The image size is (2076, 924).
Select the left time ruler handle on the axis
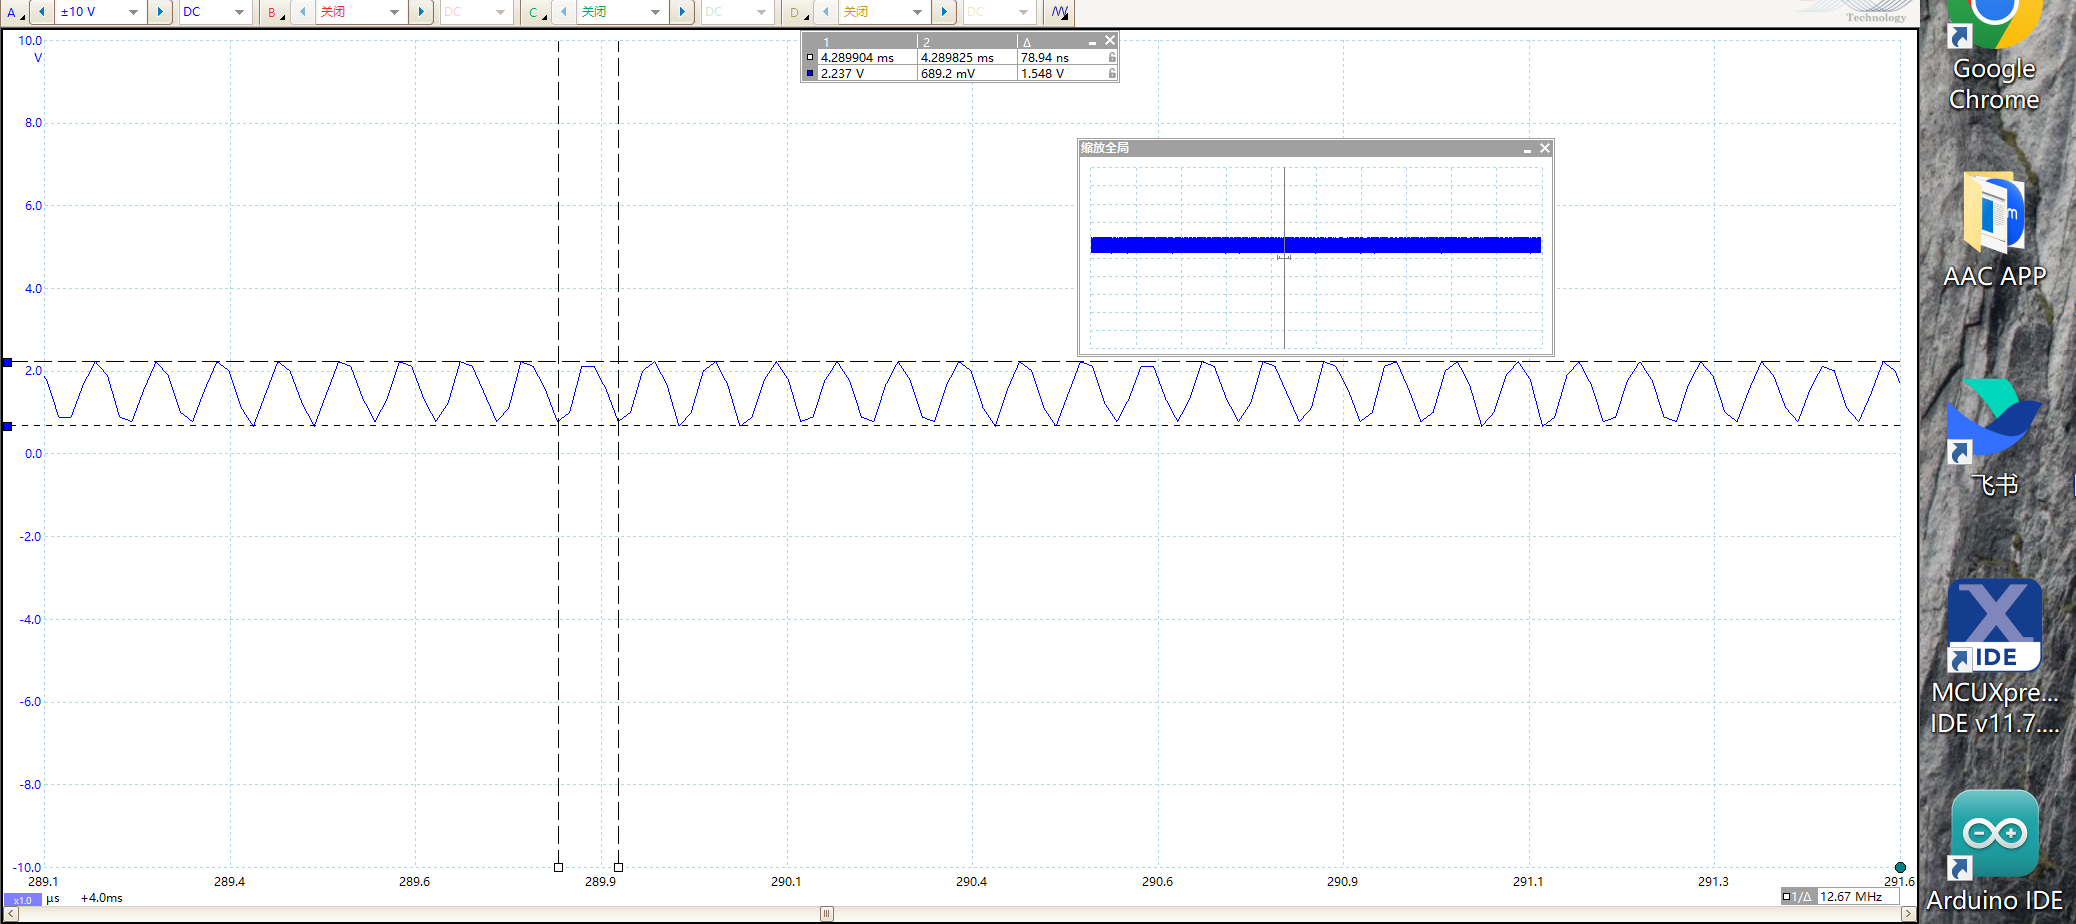558,867
